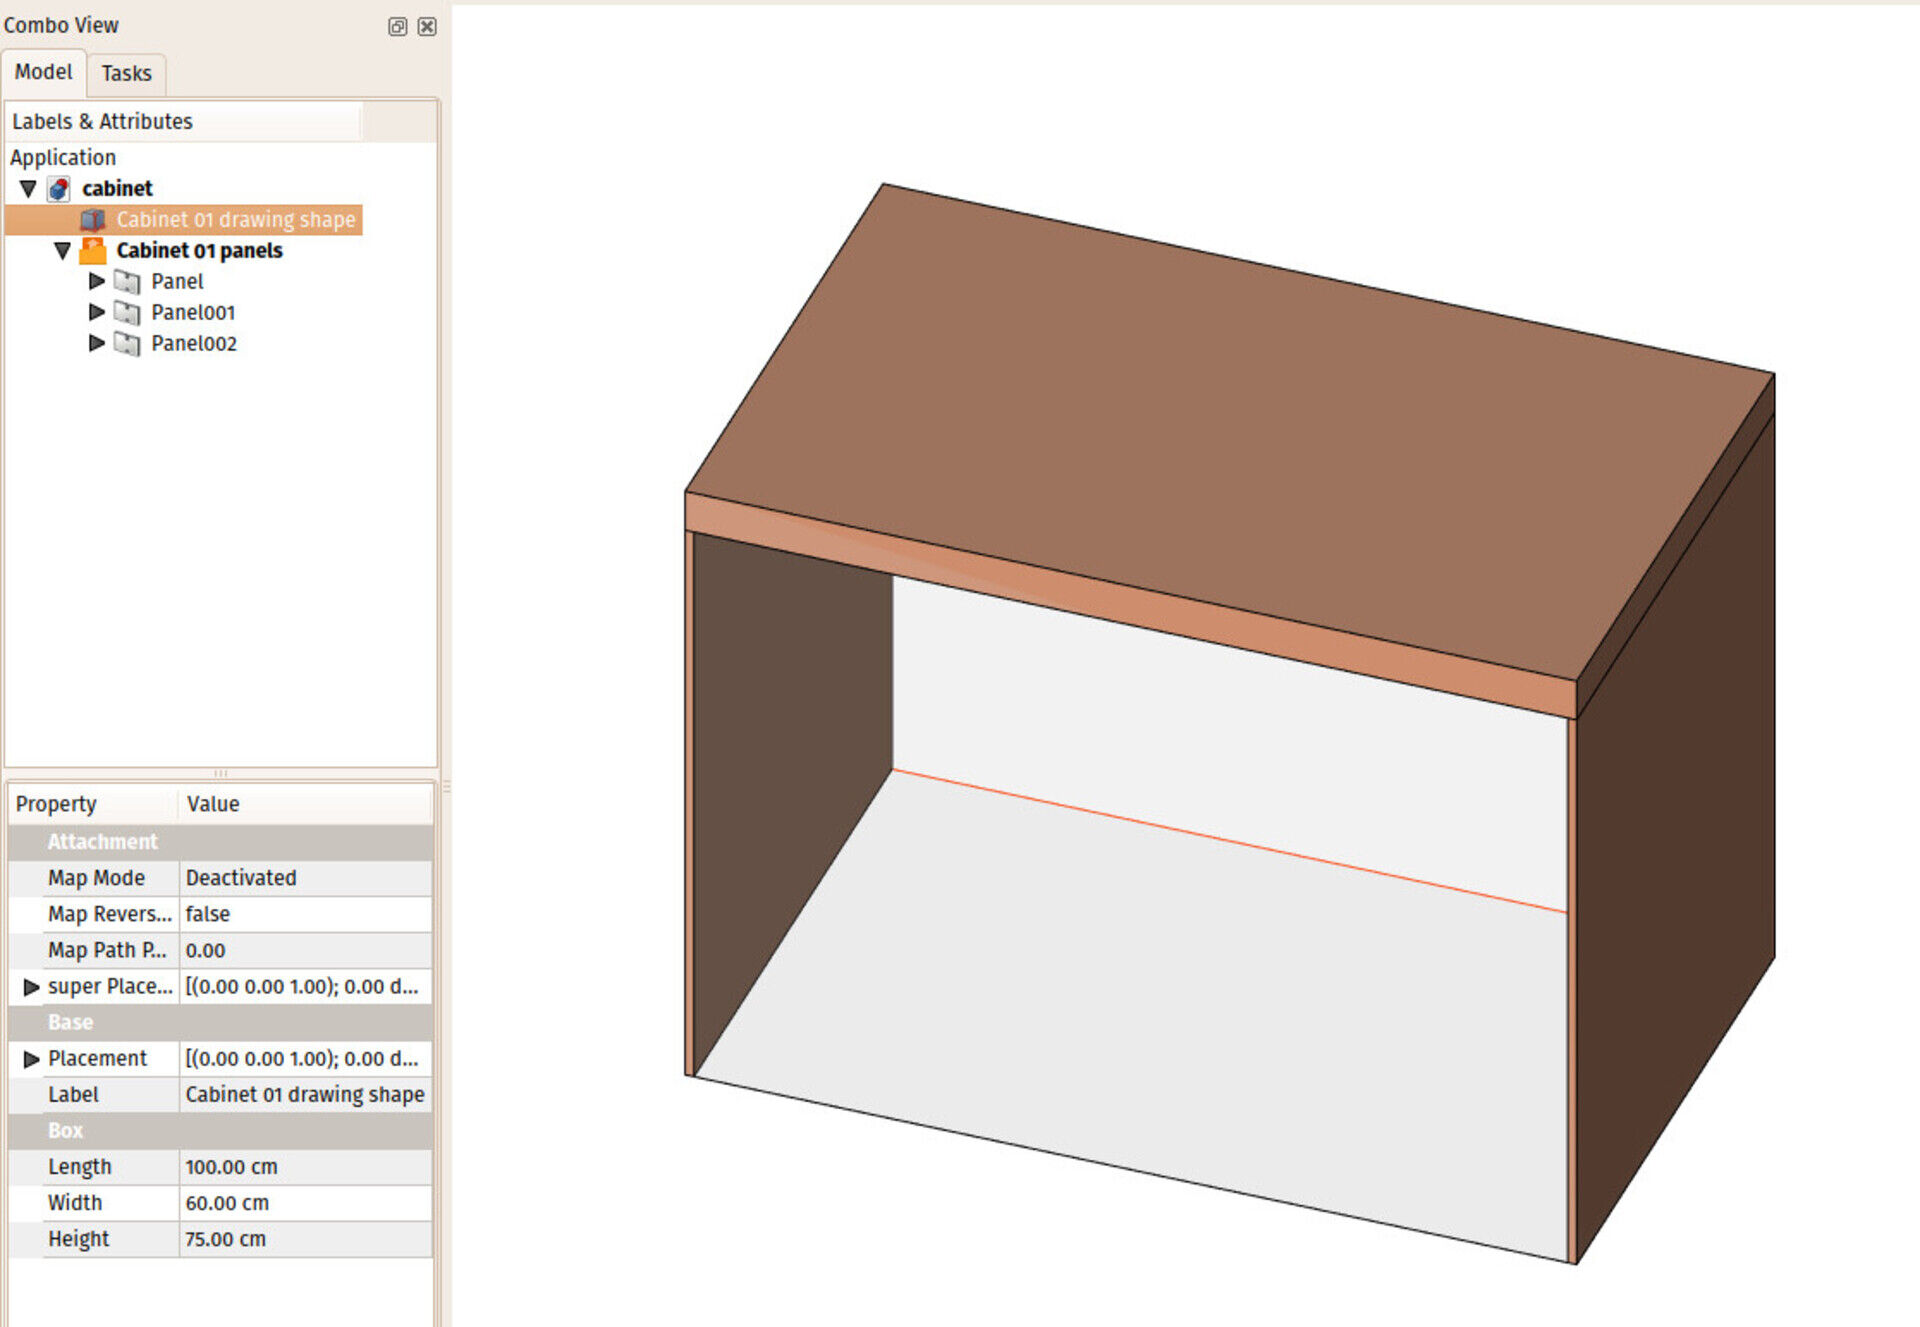Expand the Panel002 tree item
Image resolution: width=1920 pixels, height=1327 pixels.
pos(96,344)
